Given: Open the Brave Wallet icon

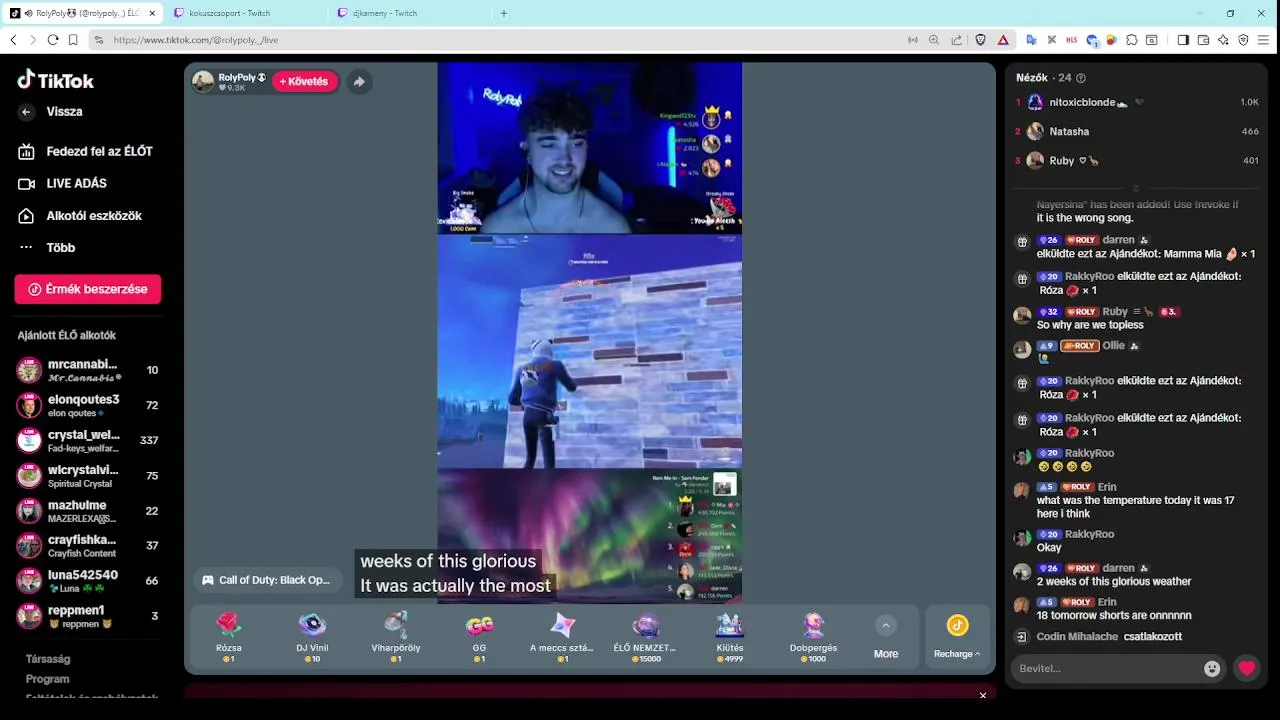Looking at the screenshot, I should click(x=1203, y=40).
